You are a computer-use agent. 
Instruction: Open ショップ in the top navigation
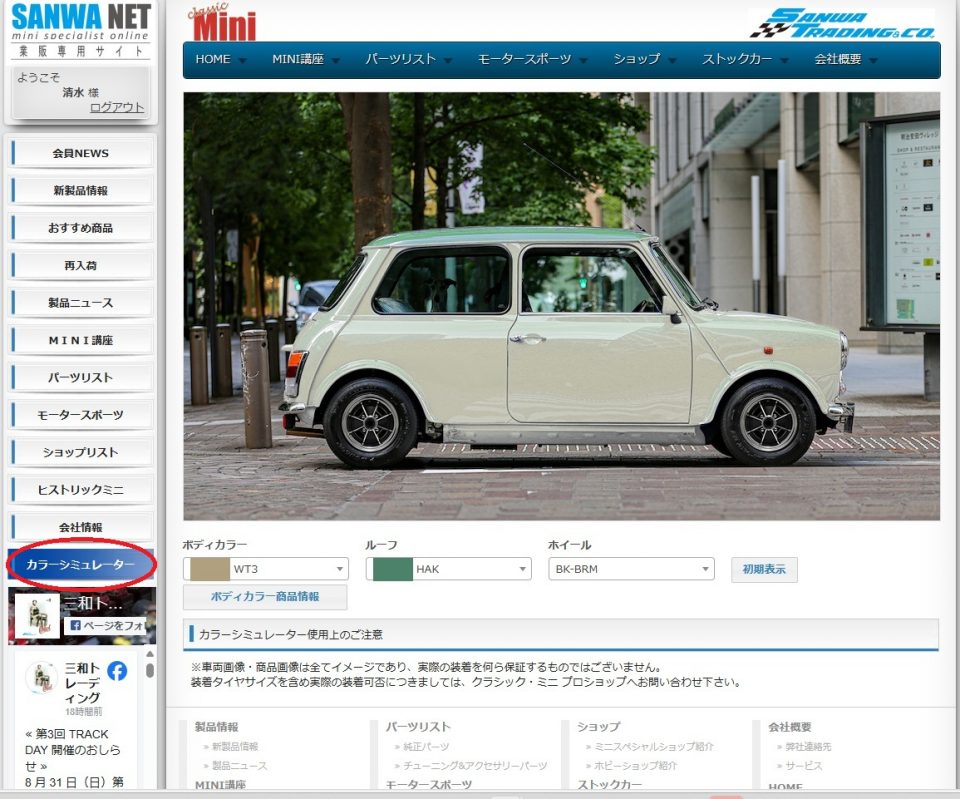coord(637,59)
